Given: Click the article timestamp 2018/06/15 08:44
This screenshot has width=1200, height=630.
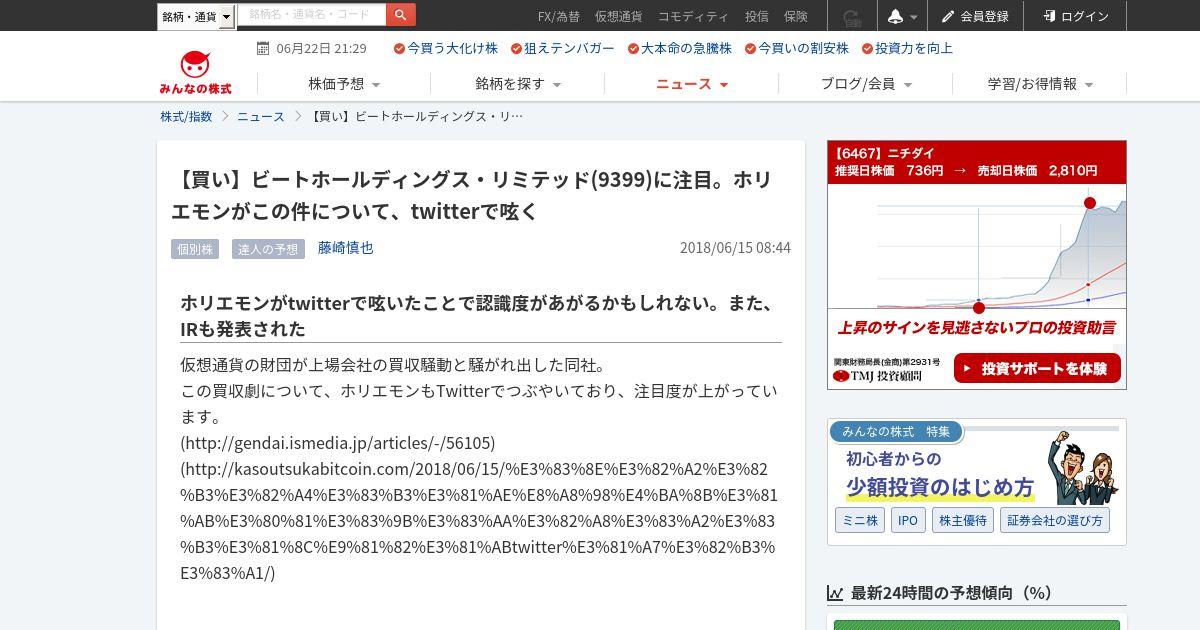Looking at the screenshot, I should (735, 247).
